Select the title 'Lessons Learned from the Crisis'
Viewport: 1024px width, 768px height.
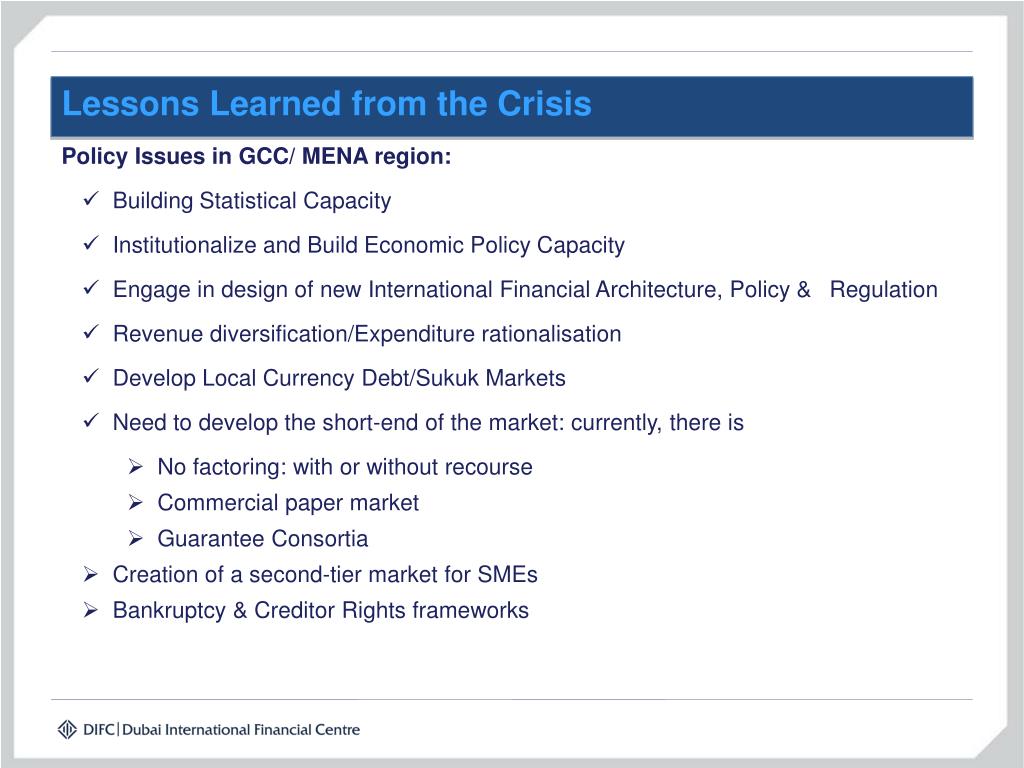point(327,104)
